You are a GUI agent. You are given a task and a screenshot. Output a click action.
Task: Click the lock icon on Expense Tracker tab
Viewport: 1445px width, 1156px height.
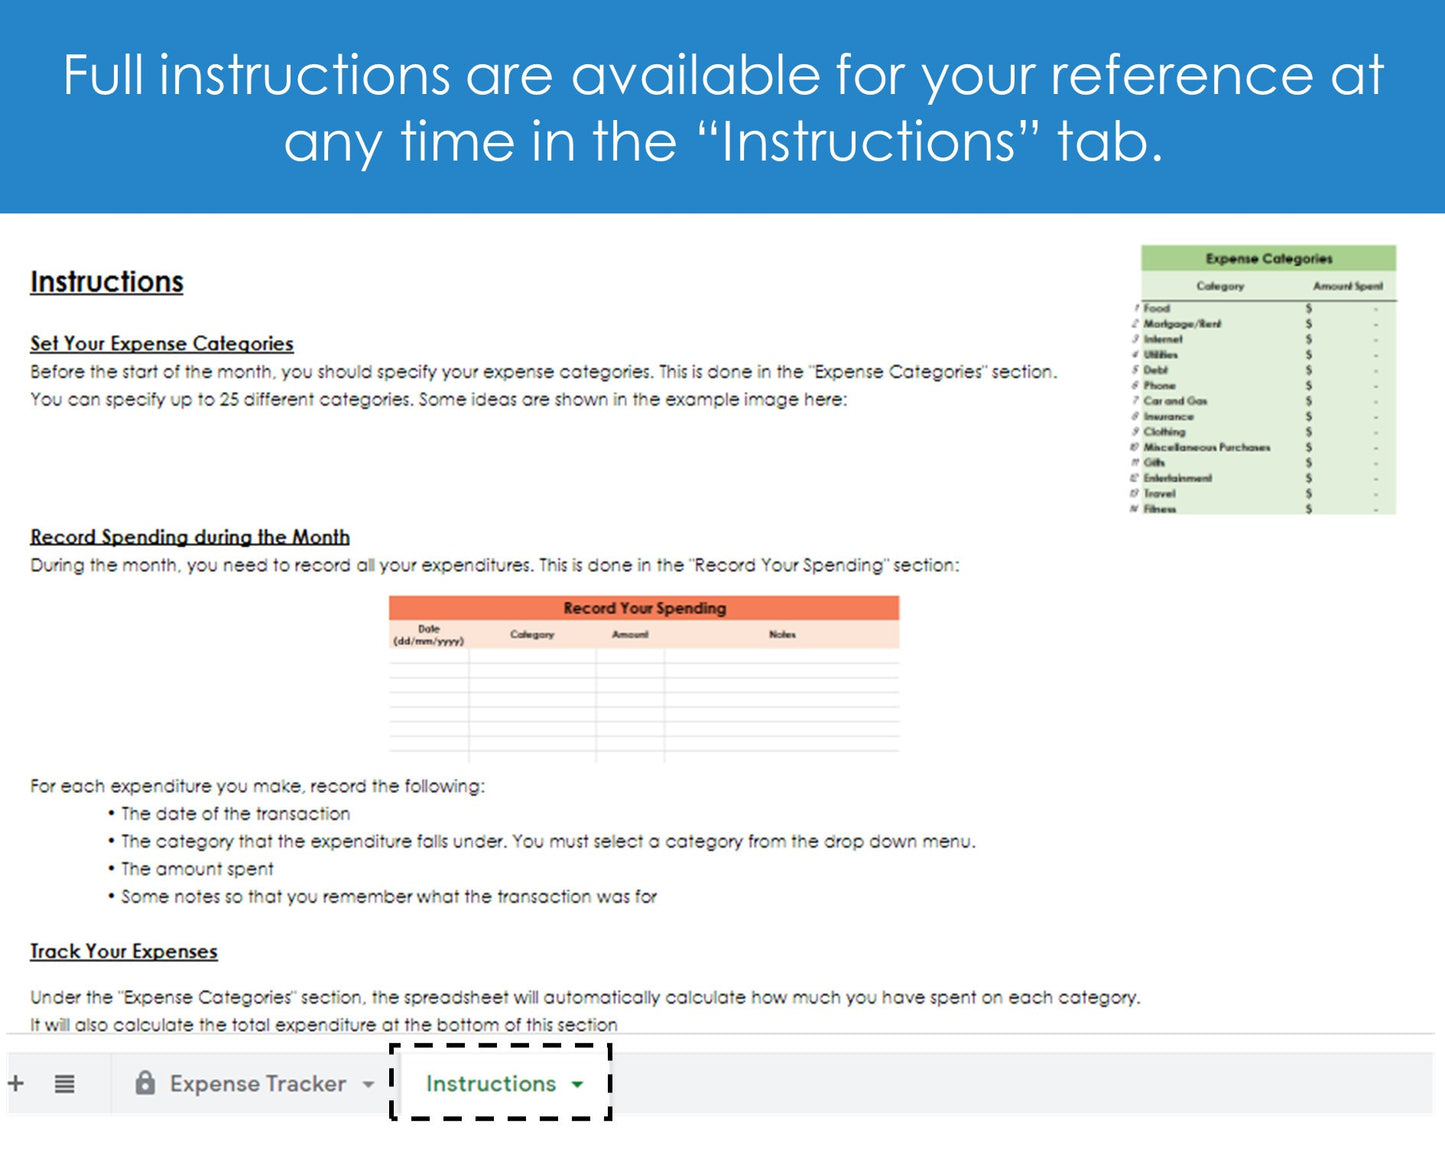tap(145, 1083)
